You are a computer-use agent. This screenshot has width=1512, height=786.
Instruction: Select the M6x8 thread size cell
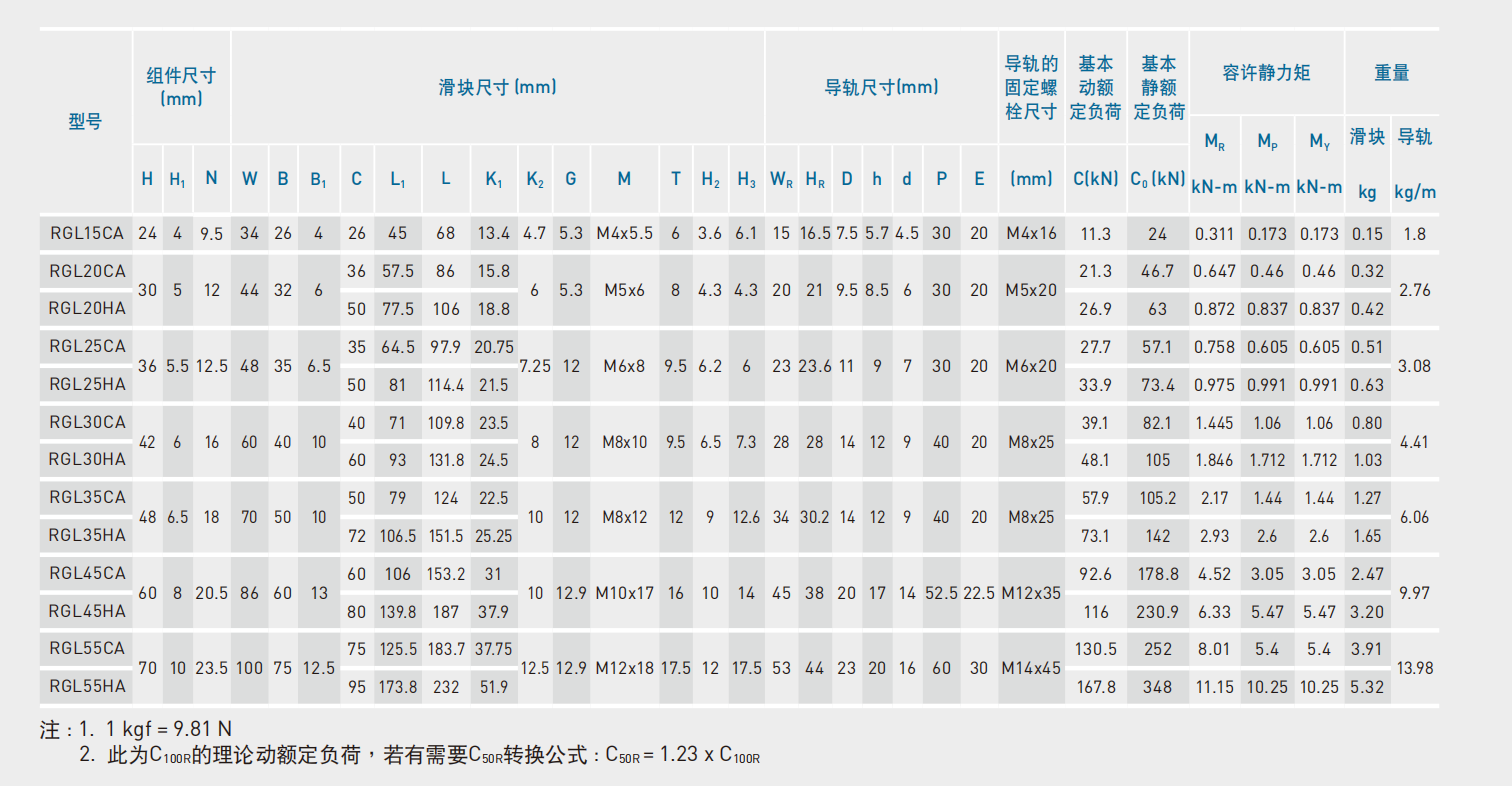click(624, 366)
